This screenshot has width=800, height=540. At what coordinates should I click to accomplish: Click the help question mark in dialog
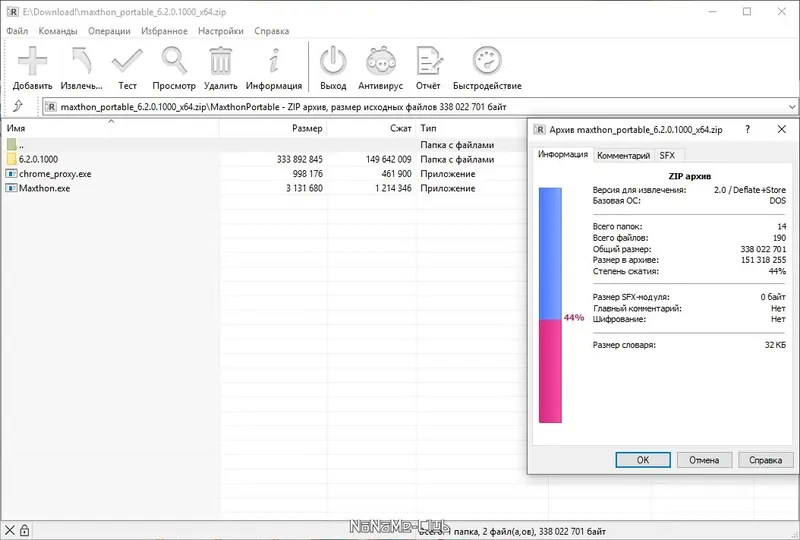tap(747, 129)
